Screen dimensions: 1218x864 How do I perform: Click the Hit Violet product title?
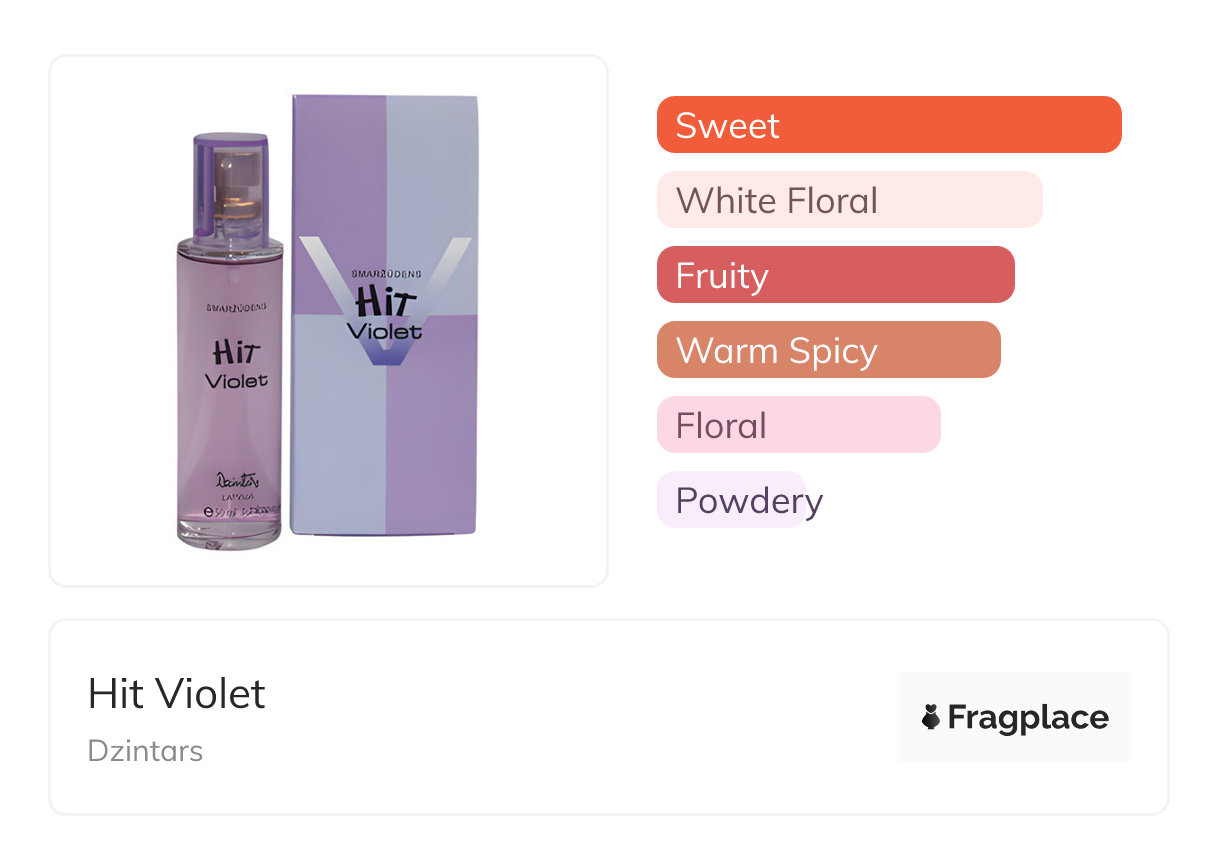click(177, 693)
